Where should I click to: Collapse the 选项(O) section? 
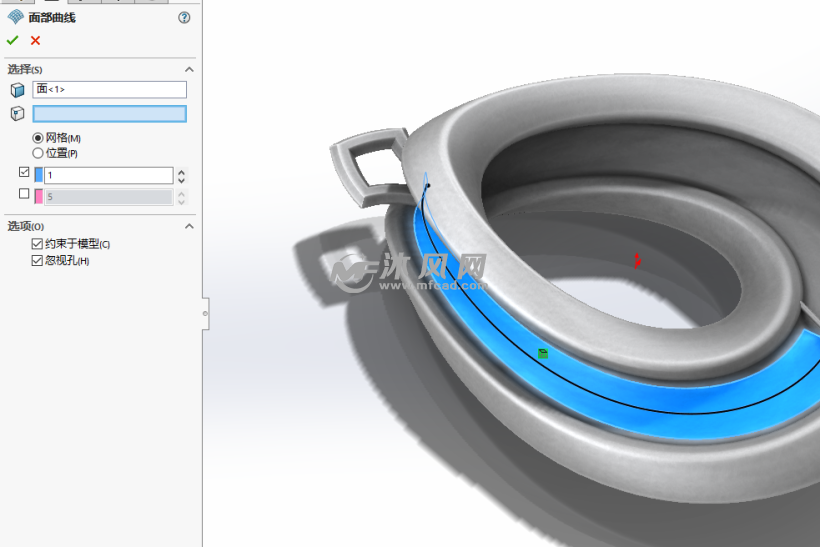click(x=189, y=226)
